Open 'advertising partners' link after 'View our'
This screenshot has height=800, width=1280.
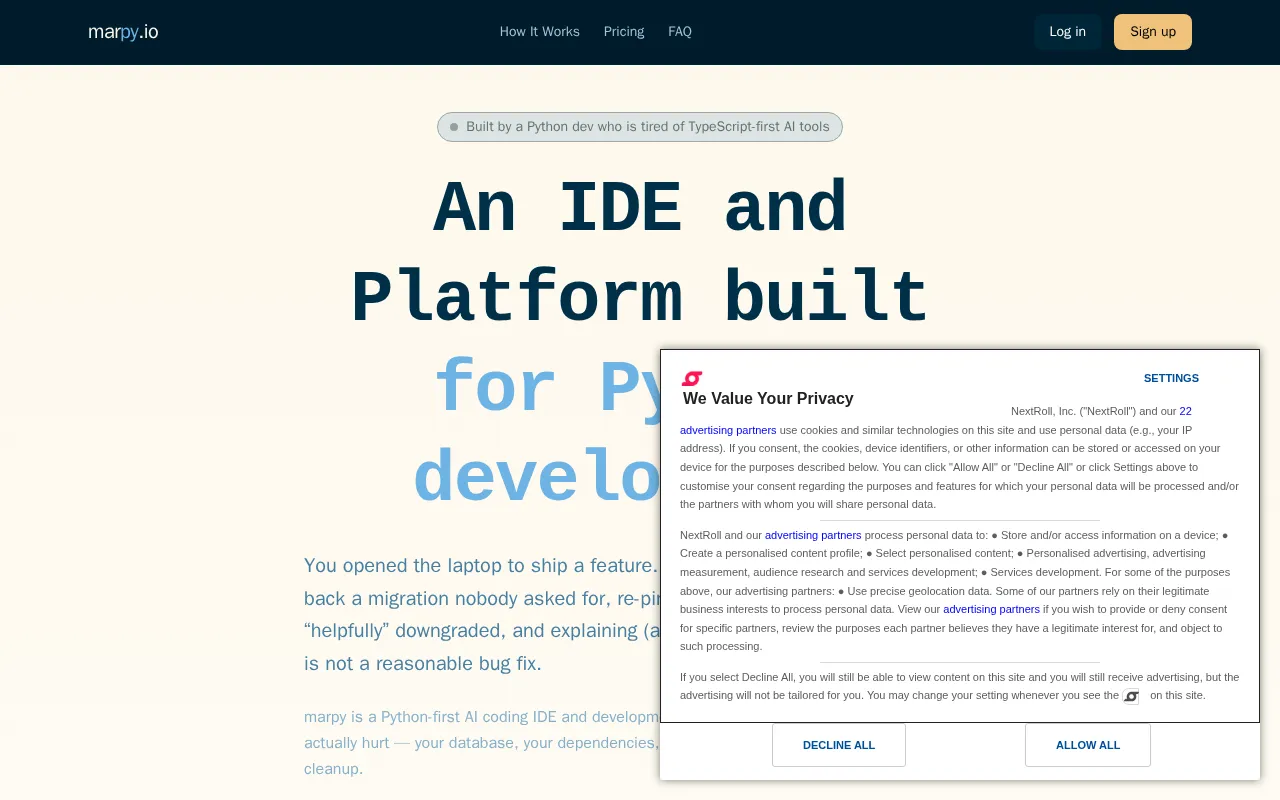991,609
